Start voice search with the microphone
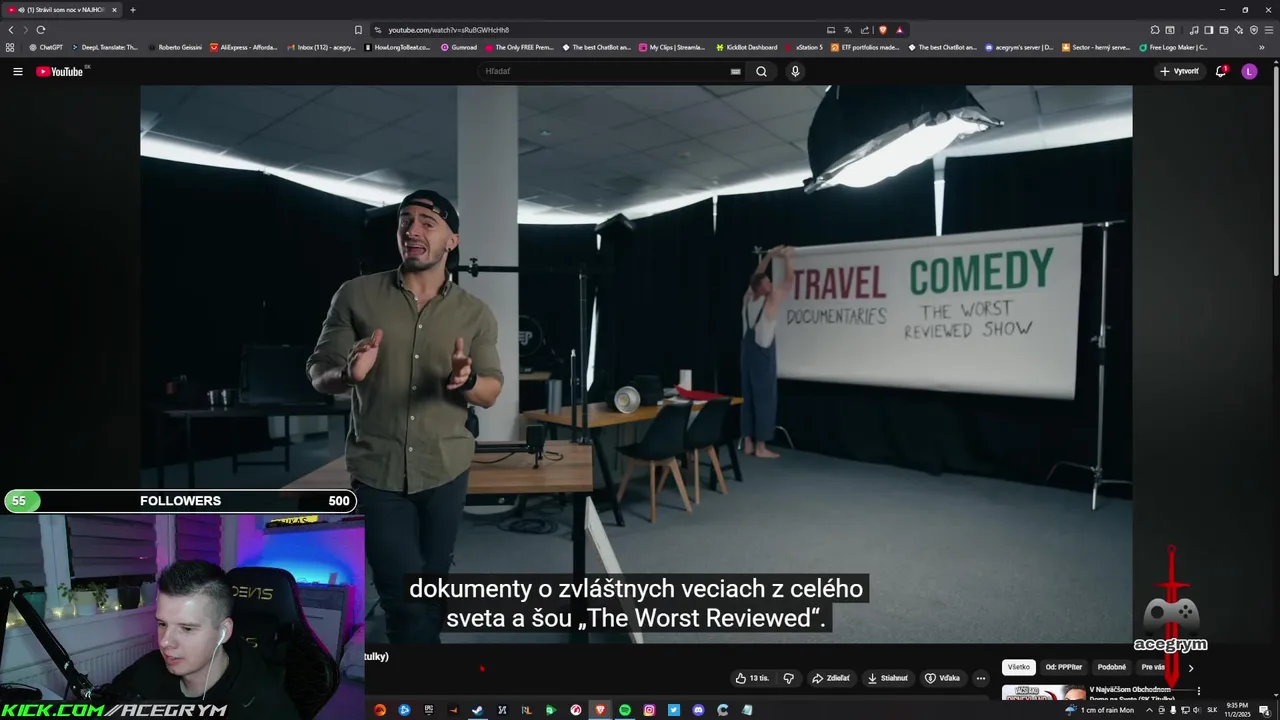 pos(795,71)
